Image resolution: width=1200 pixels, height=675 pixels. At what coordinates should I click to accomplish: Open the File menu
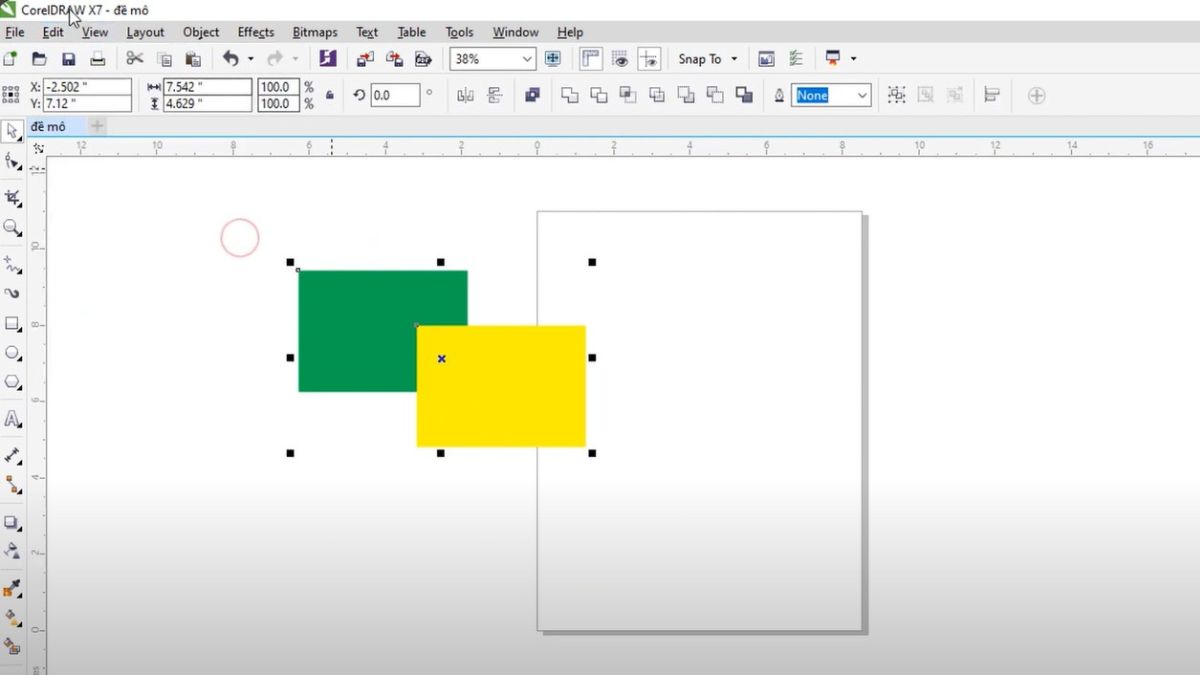pyautogui.click(x=14, y=32)
